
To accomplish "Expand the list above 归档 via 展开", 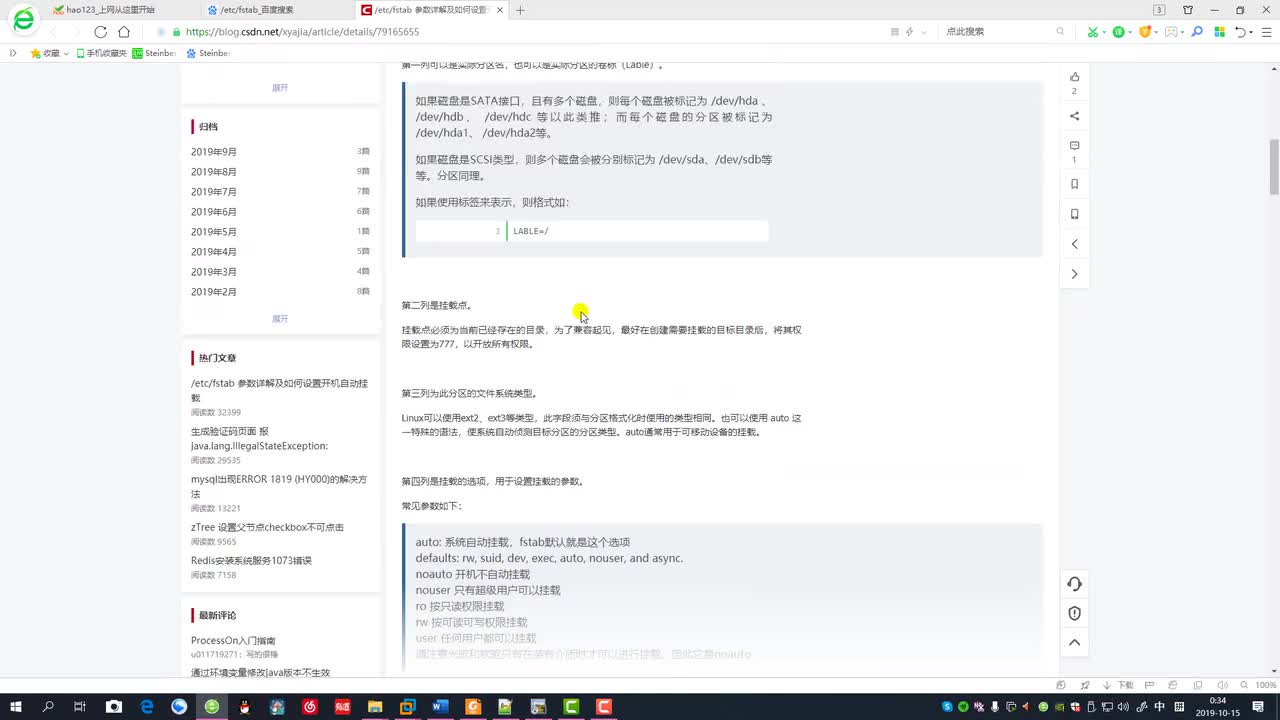I will (x=280, y=88).
